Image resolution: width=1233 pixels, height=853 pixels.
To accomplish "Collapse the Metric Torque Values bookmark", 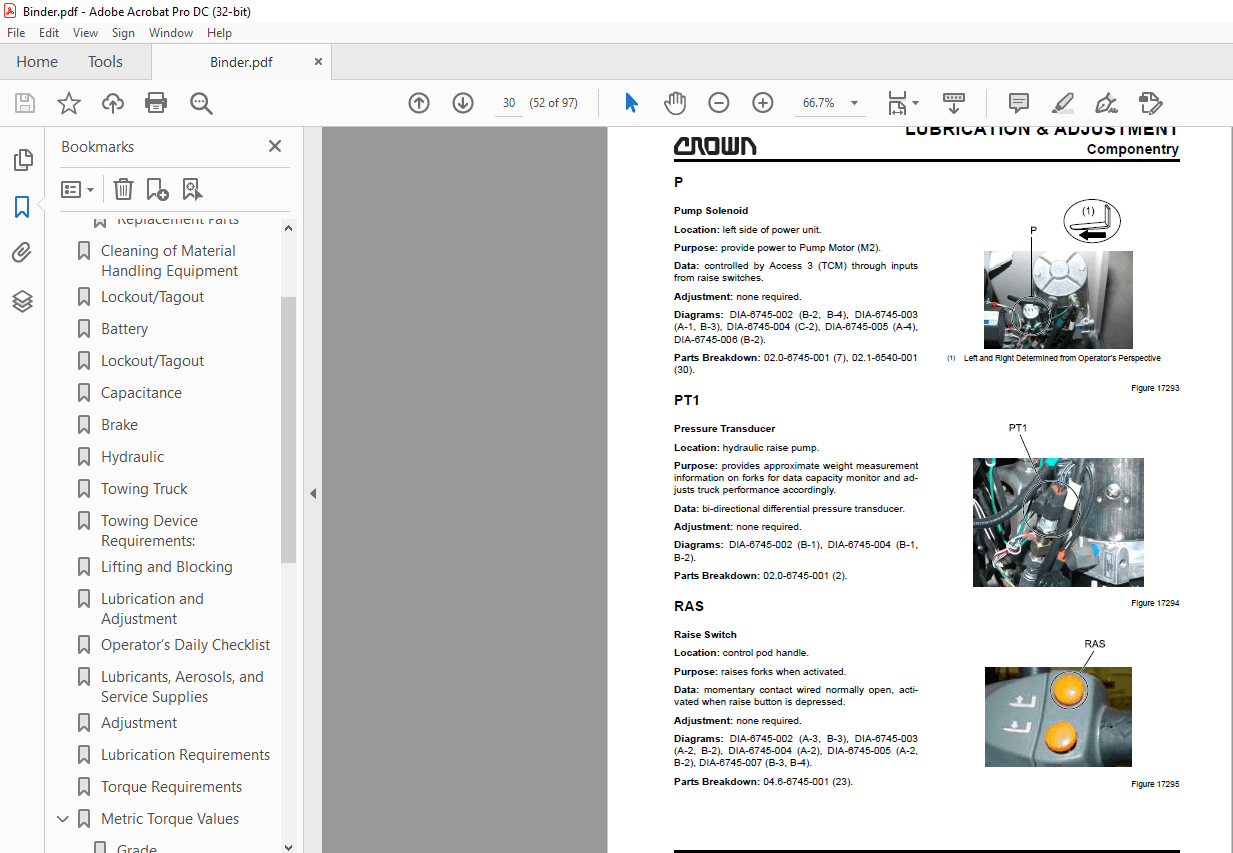I will tap(63, 818).
